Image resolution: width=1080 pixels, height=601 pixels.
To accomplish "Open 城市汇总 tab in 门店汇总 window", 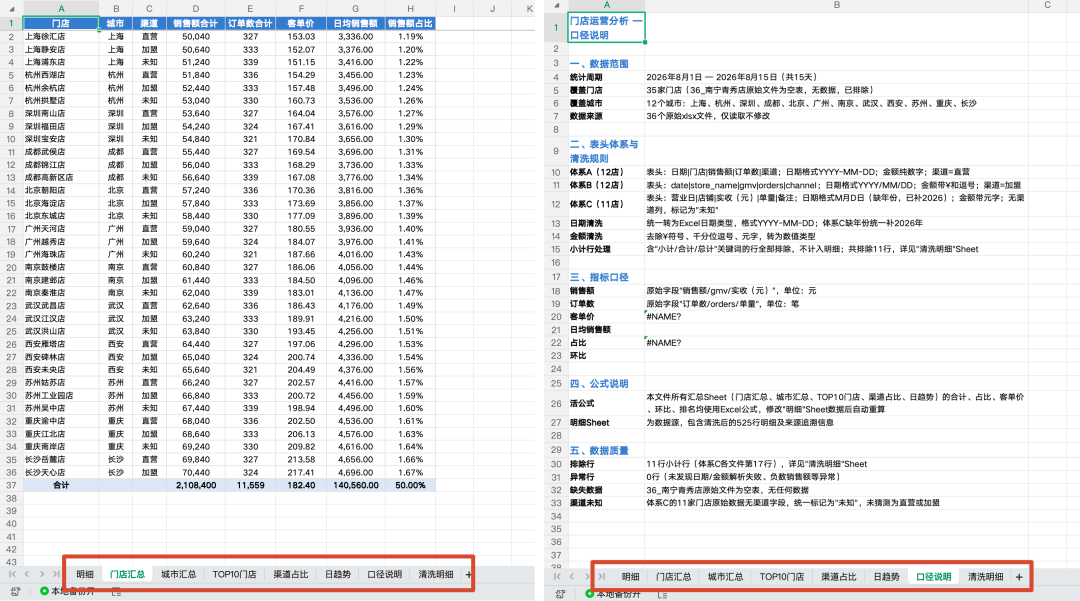I will [179, 574].
